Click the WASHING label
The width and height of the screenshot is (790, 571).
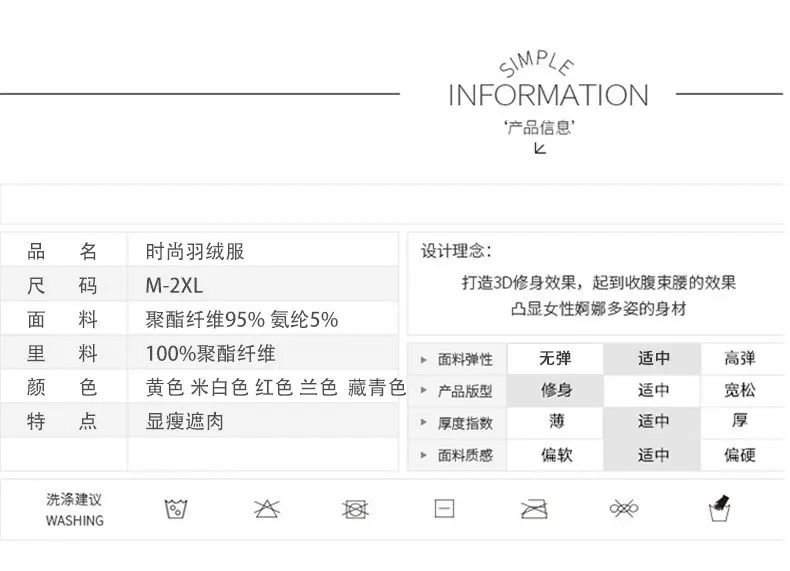click(x=75, y=521)
